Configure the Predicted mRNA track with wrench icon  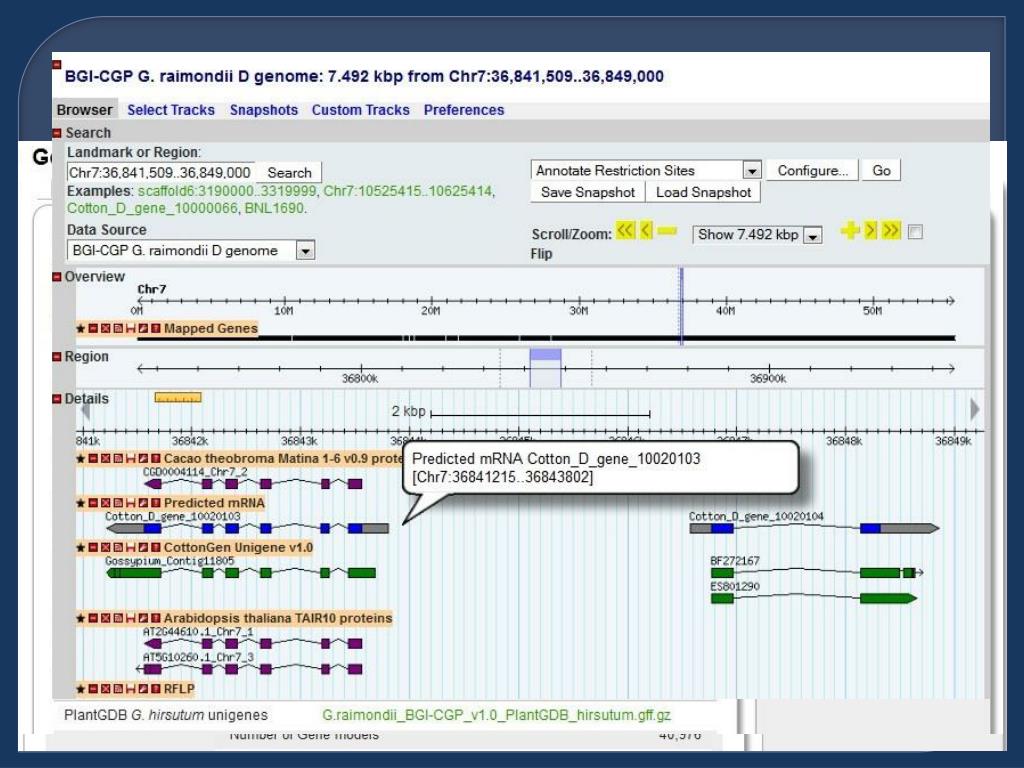point(142,504)
